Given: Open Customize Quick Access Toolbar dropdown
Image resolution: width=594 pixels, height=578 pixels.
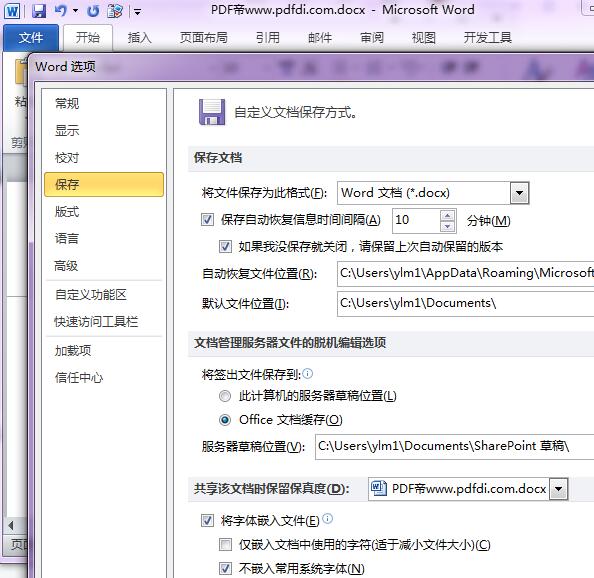Looking at the screenshot, I should click(x=138, y=12).
